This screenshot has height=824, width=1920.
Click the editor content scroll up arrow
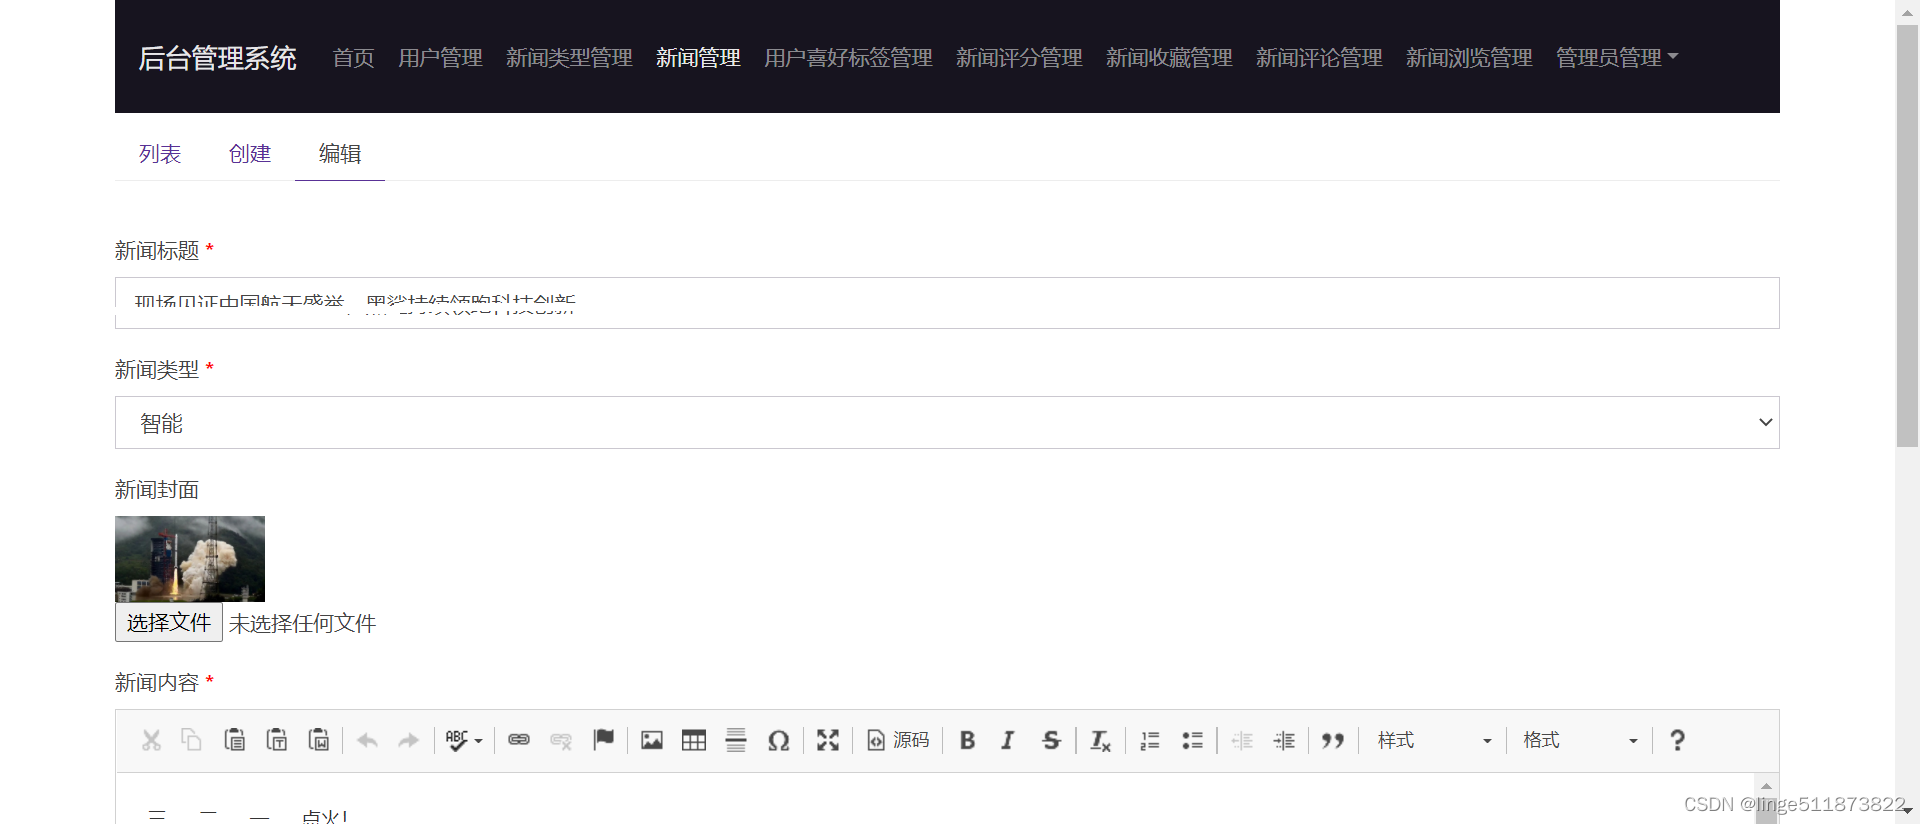pyautogui.click(x=1766, y=786)
